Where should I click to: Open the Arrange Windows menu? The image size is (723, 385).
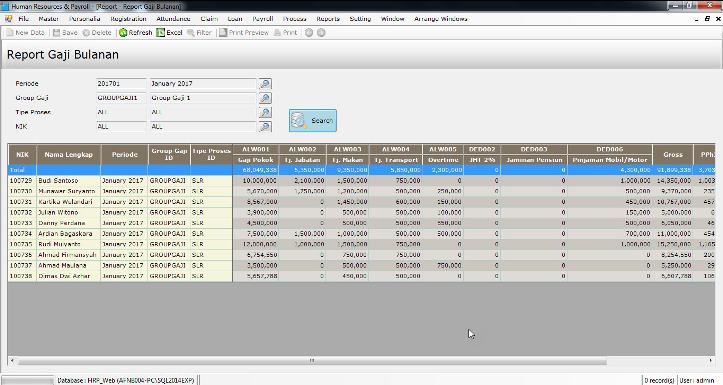[x=441, y=19]
